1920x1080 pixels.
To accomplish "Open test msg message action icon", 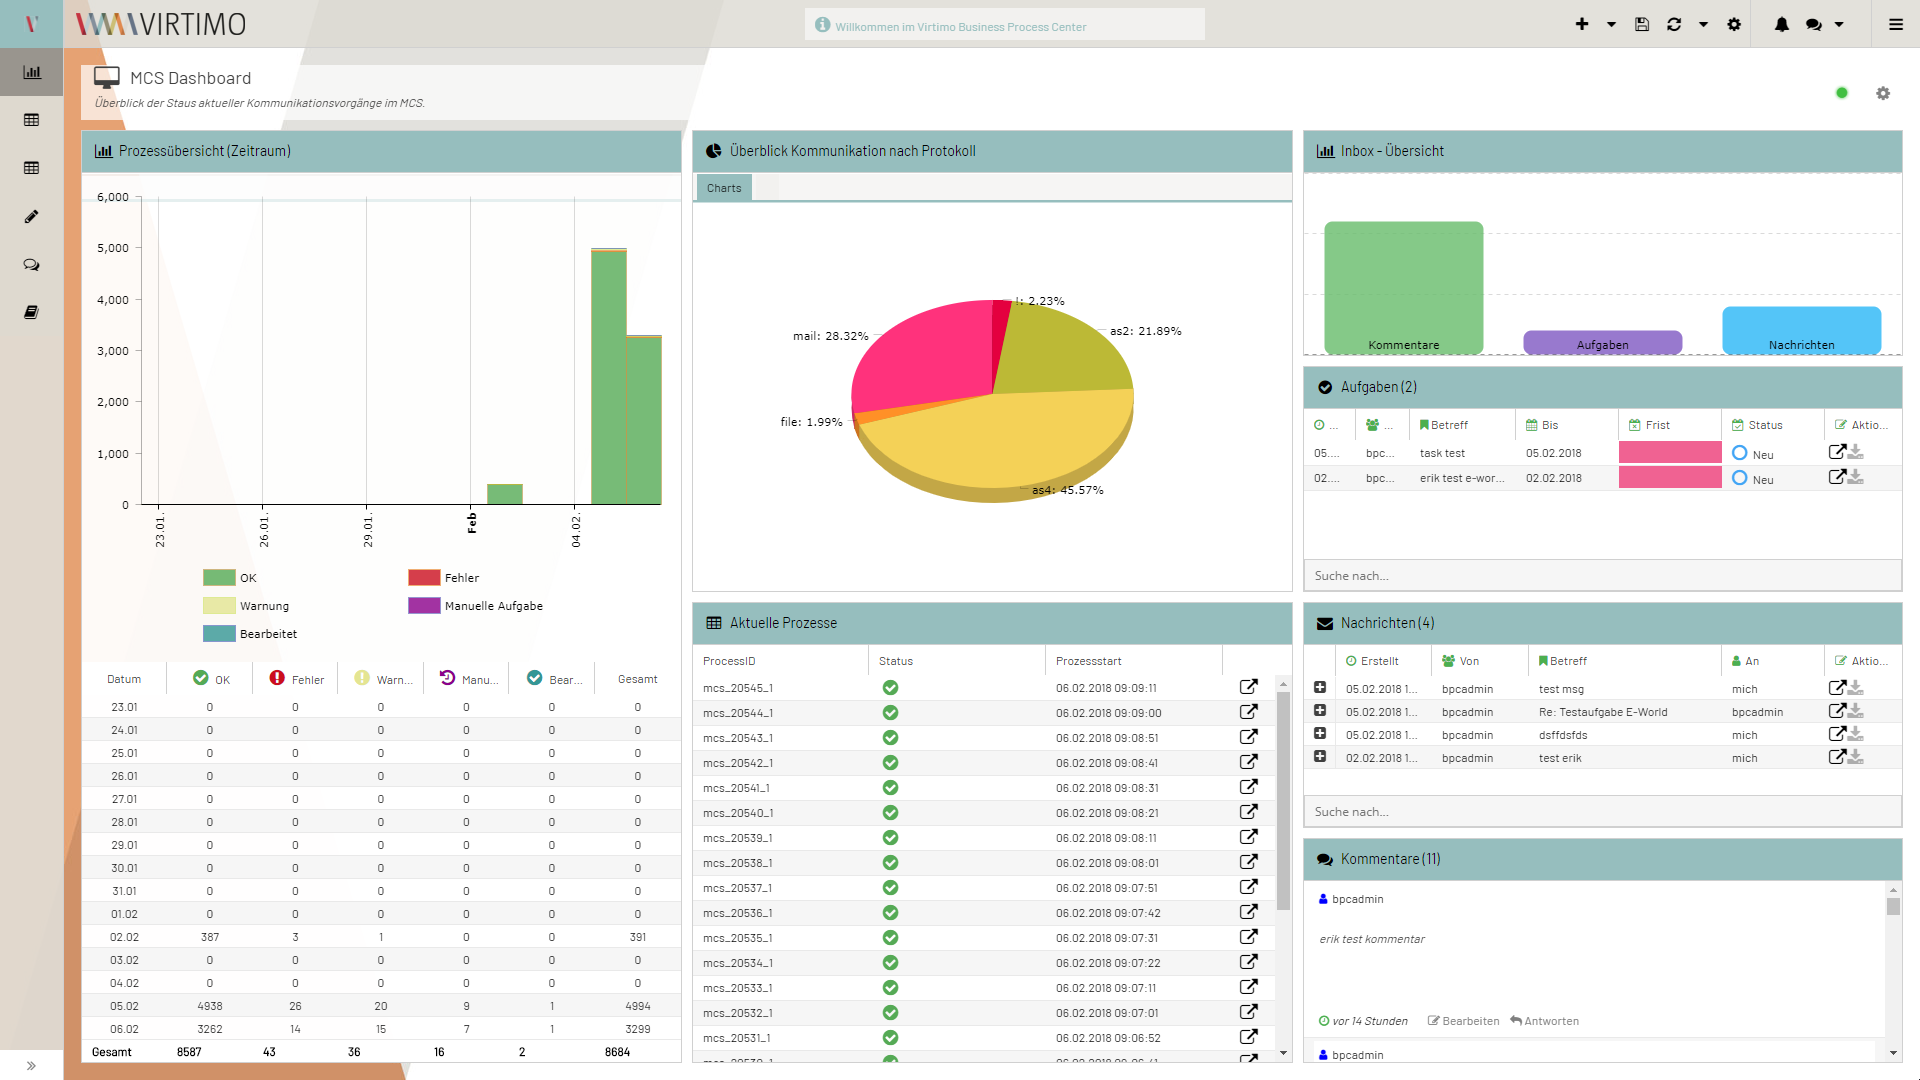I will tap(1837, 688).
